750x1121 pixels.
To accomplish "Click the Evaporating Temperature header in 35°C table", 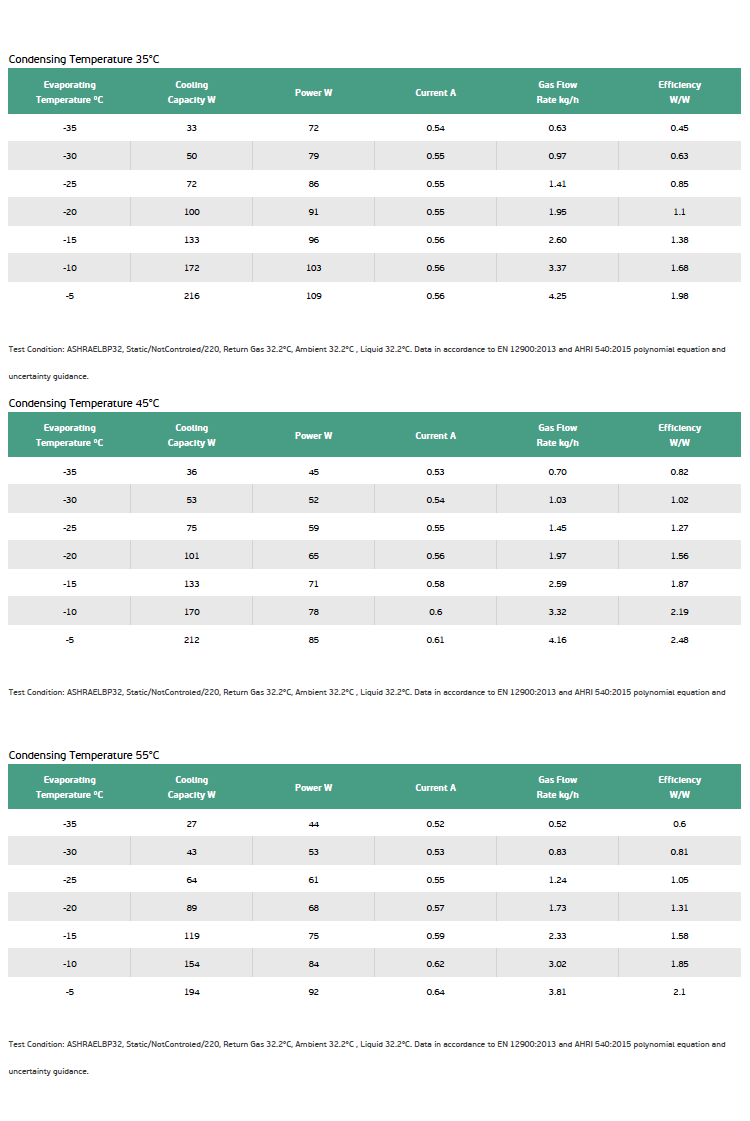I will pos(69,92).
